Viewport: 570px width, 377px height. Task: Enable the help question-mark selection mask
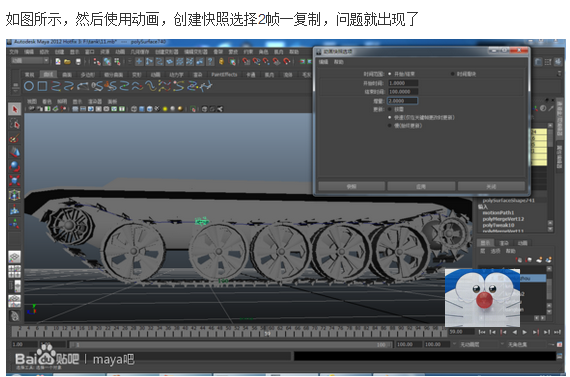(x=210, y=62)
